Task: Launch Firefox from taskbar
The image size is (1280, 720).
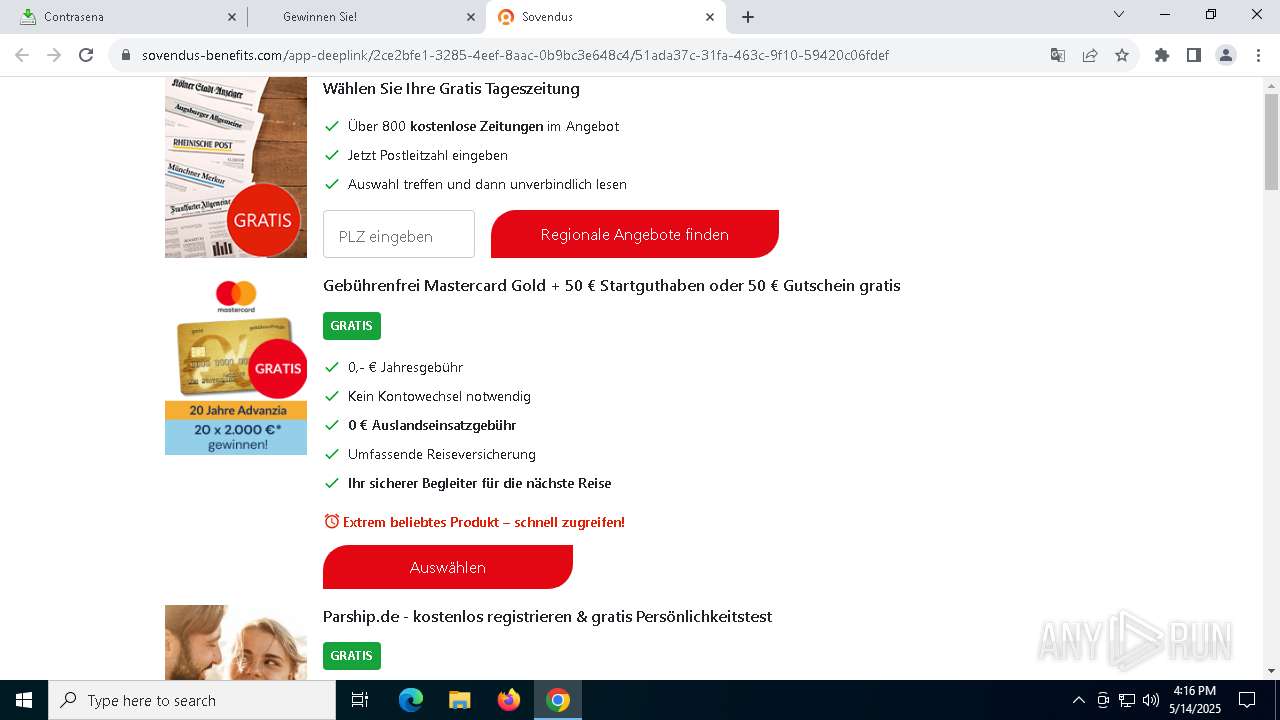Action: point(509,700)
